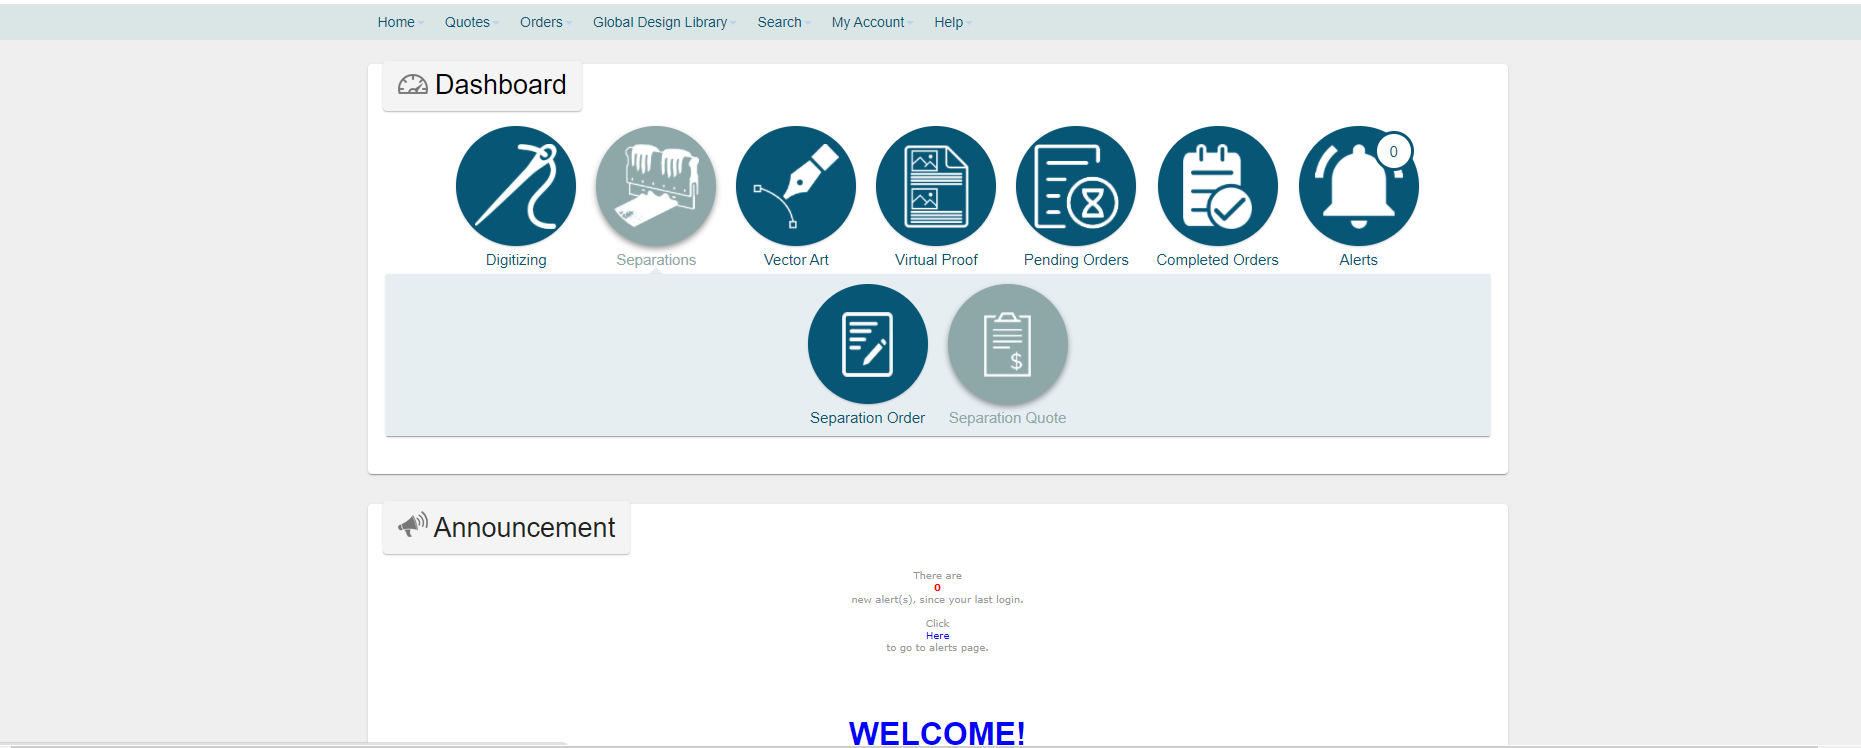This screenshot has width=1861, height=748.
Task: Start a Separation Order via its icon
Action: (x=867, y=344)
